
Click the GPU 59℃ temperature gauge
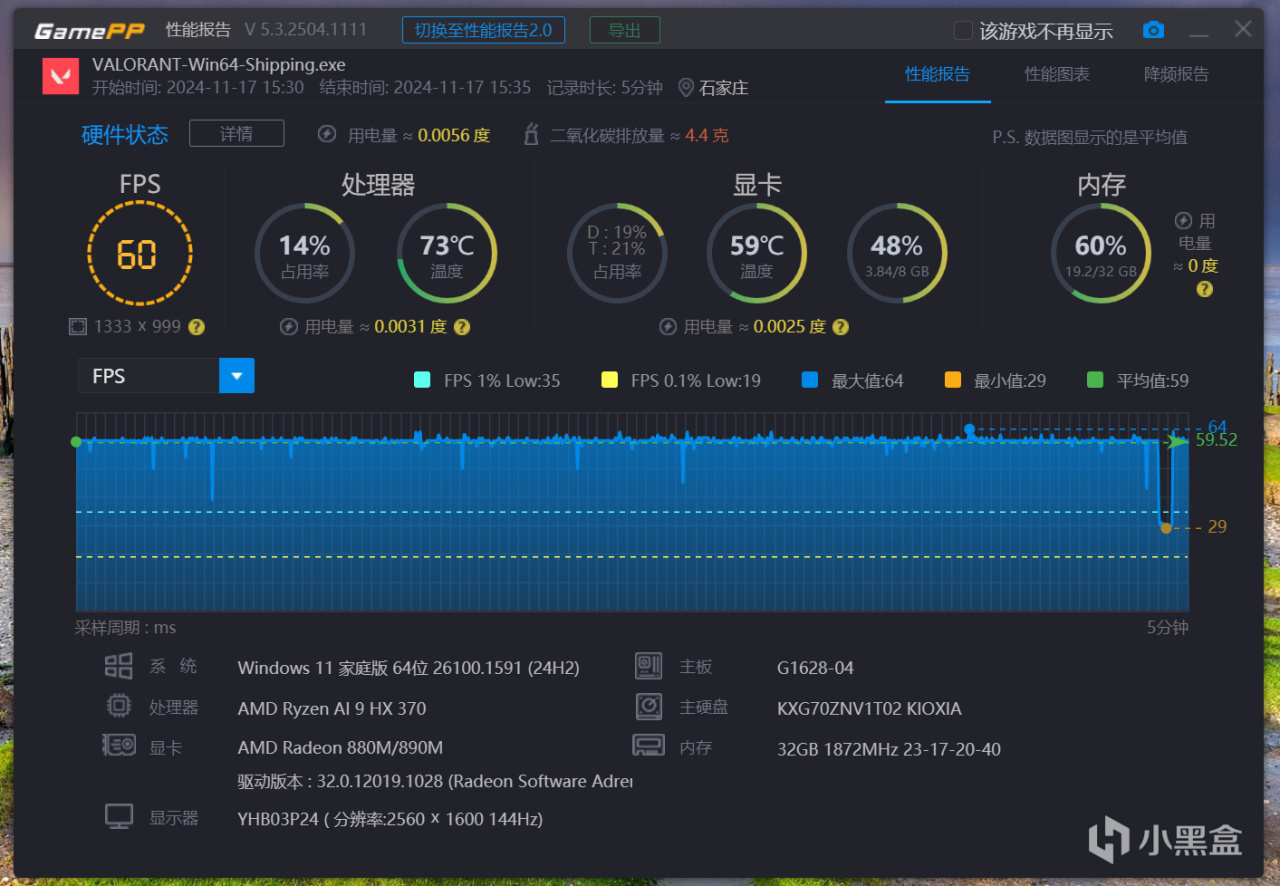coord(756,253)
